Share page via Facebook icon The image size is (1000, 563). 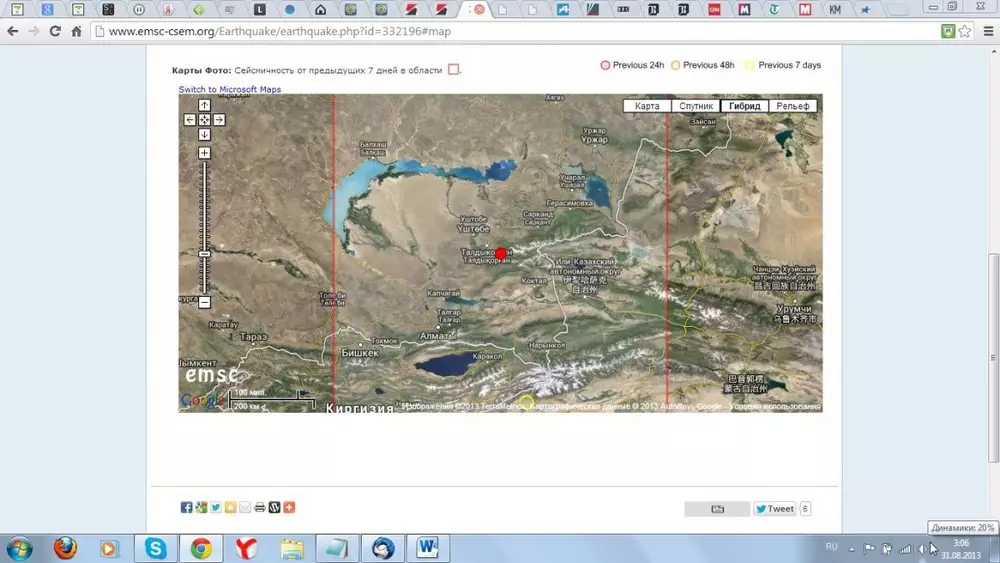(x=186, y=508)
